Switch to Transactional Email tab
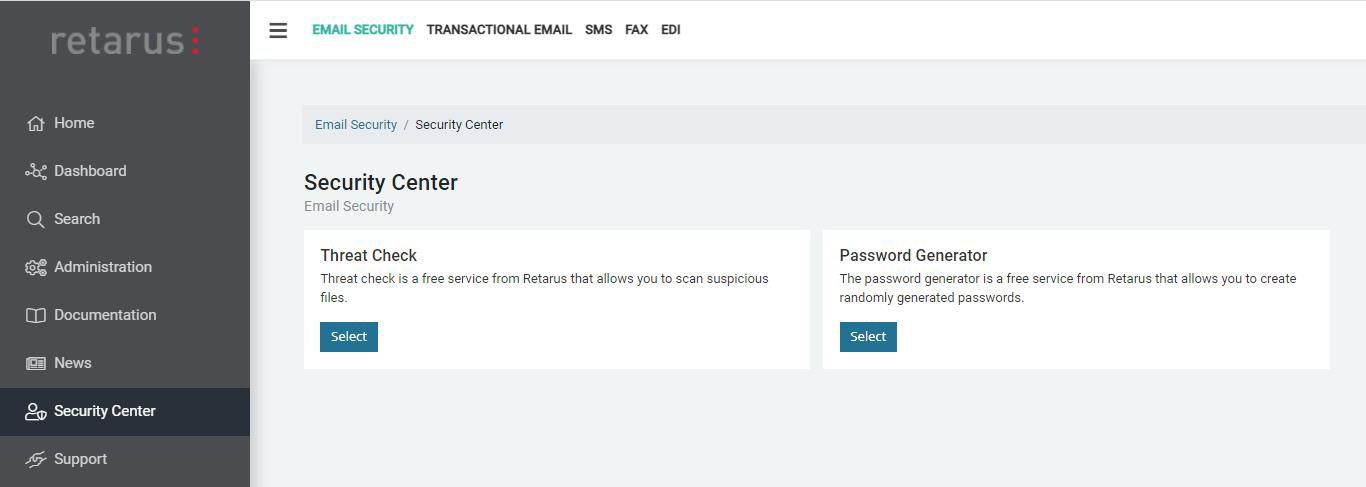 point(499,30)
